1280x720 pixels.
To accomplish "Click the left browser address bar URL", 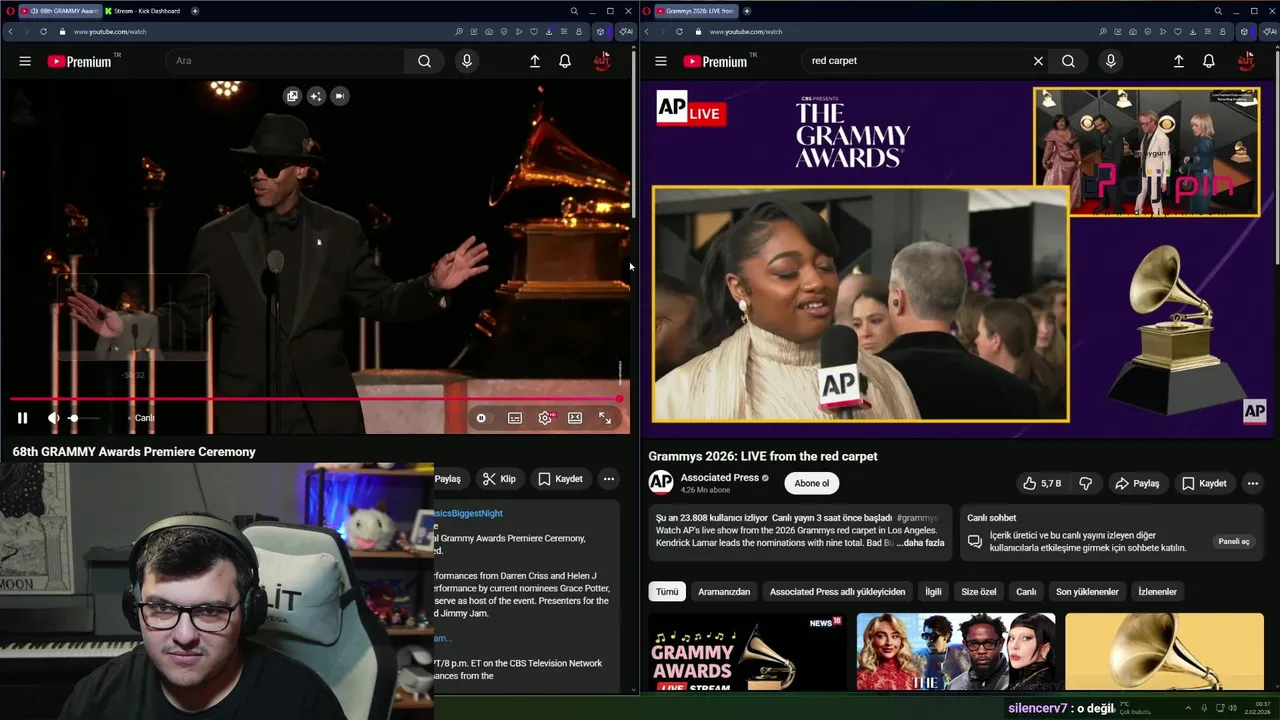I will coord(110,31).
